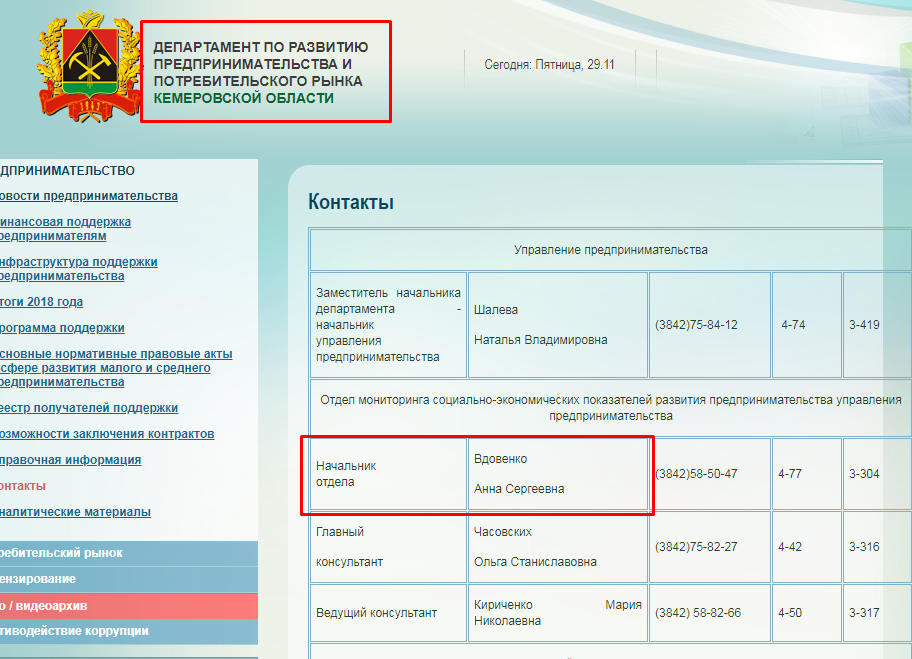Click 'Заместитель начальника департамента' position cell
Image resolution: width=912 pixels, height=659 pixels.
[x=388, y=325]
